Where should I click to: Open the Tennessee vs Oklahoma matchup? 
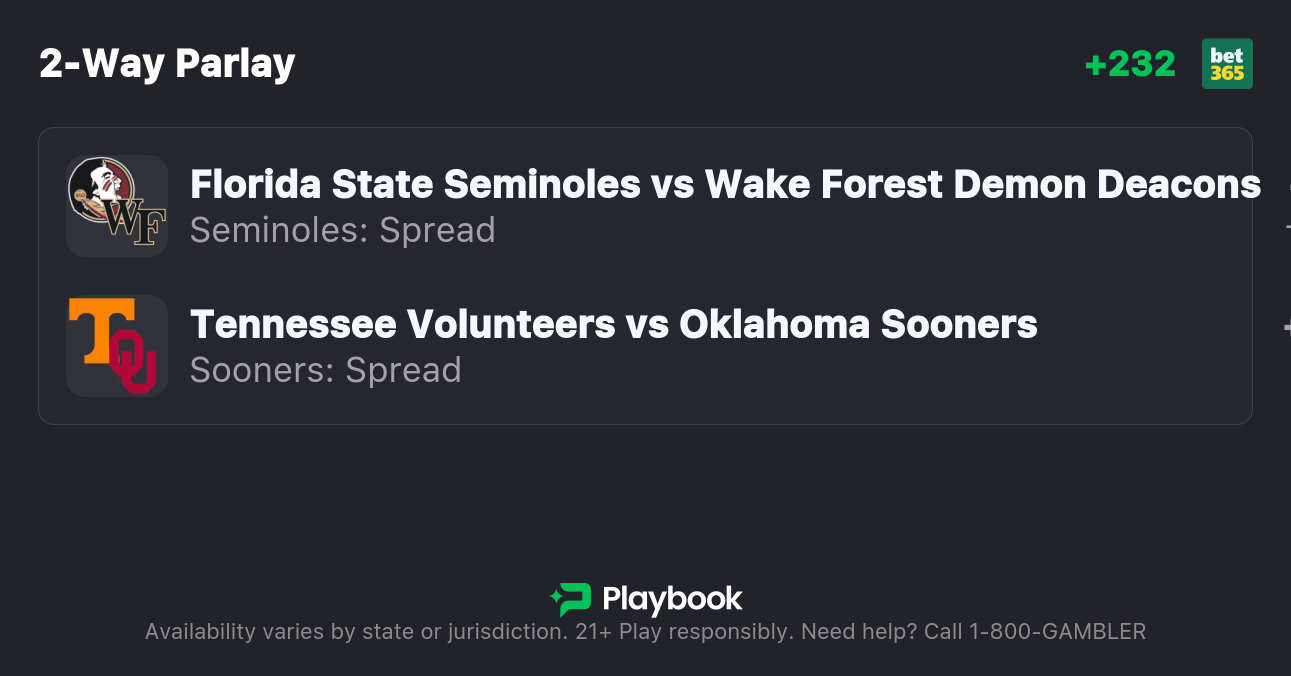click(x=613, y=325)
